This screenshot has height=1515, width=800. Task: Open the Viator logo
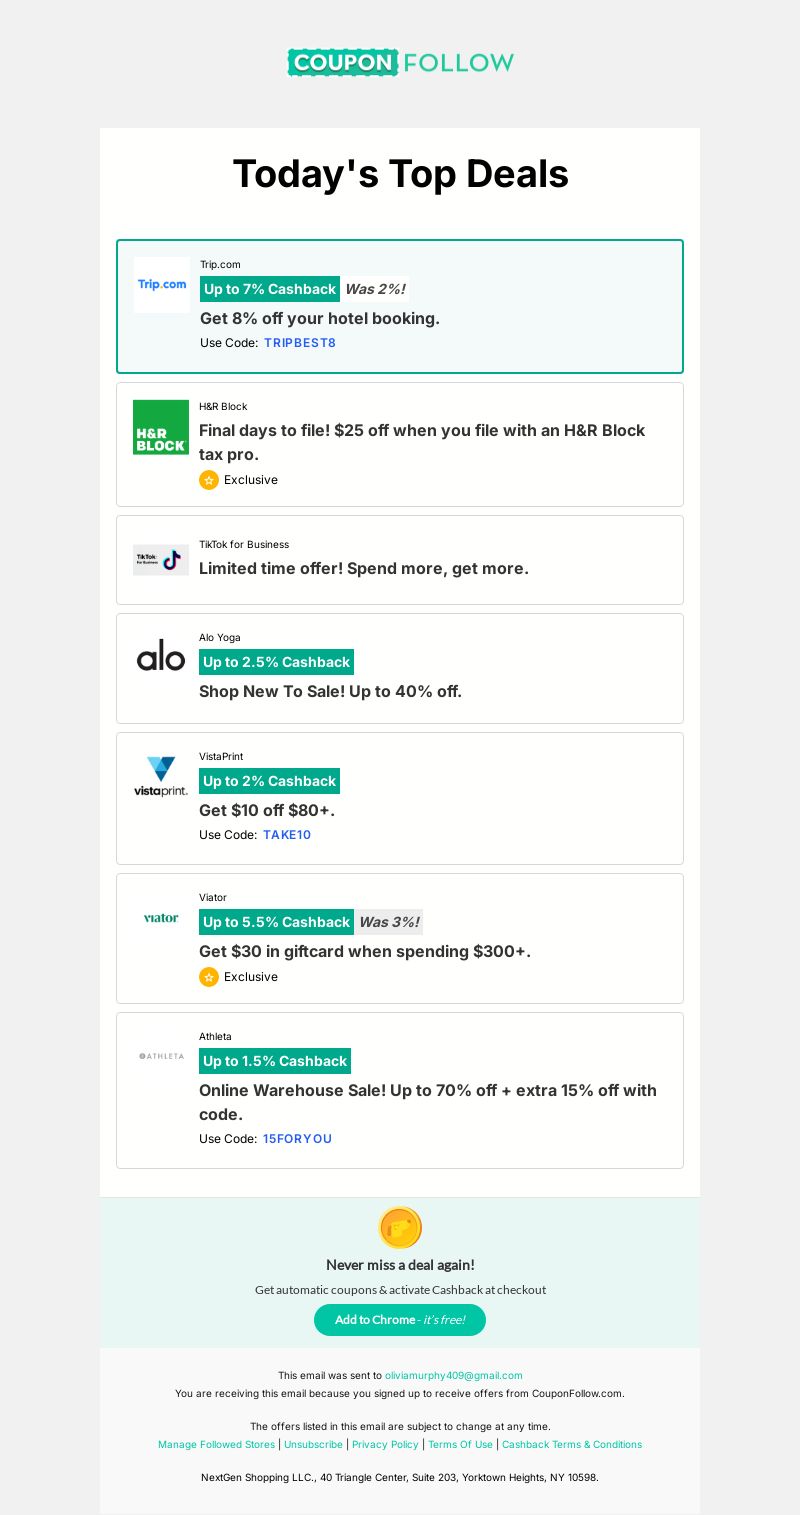point(161,917)
